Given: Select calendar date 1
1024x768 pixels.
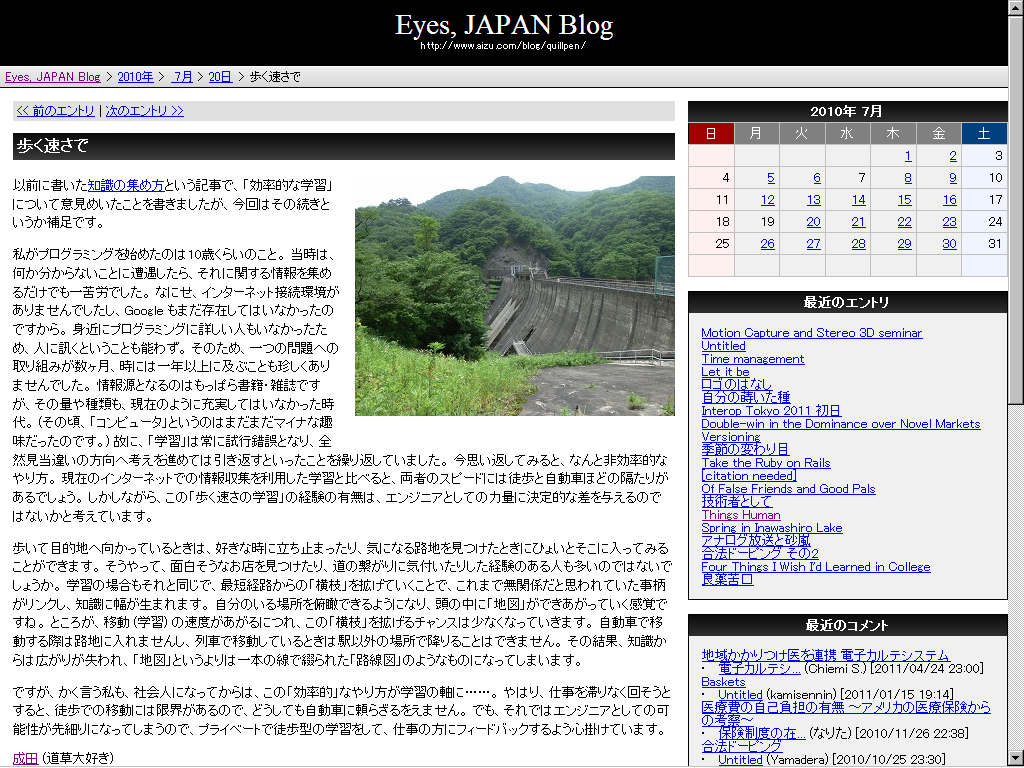Looking at the screenshot, I should pos(908,155).
